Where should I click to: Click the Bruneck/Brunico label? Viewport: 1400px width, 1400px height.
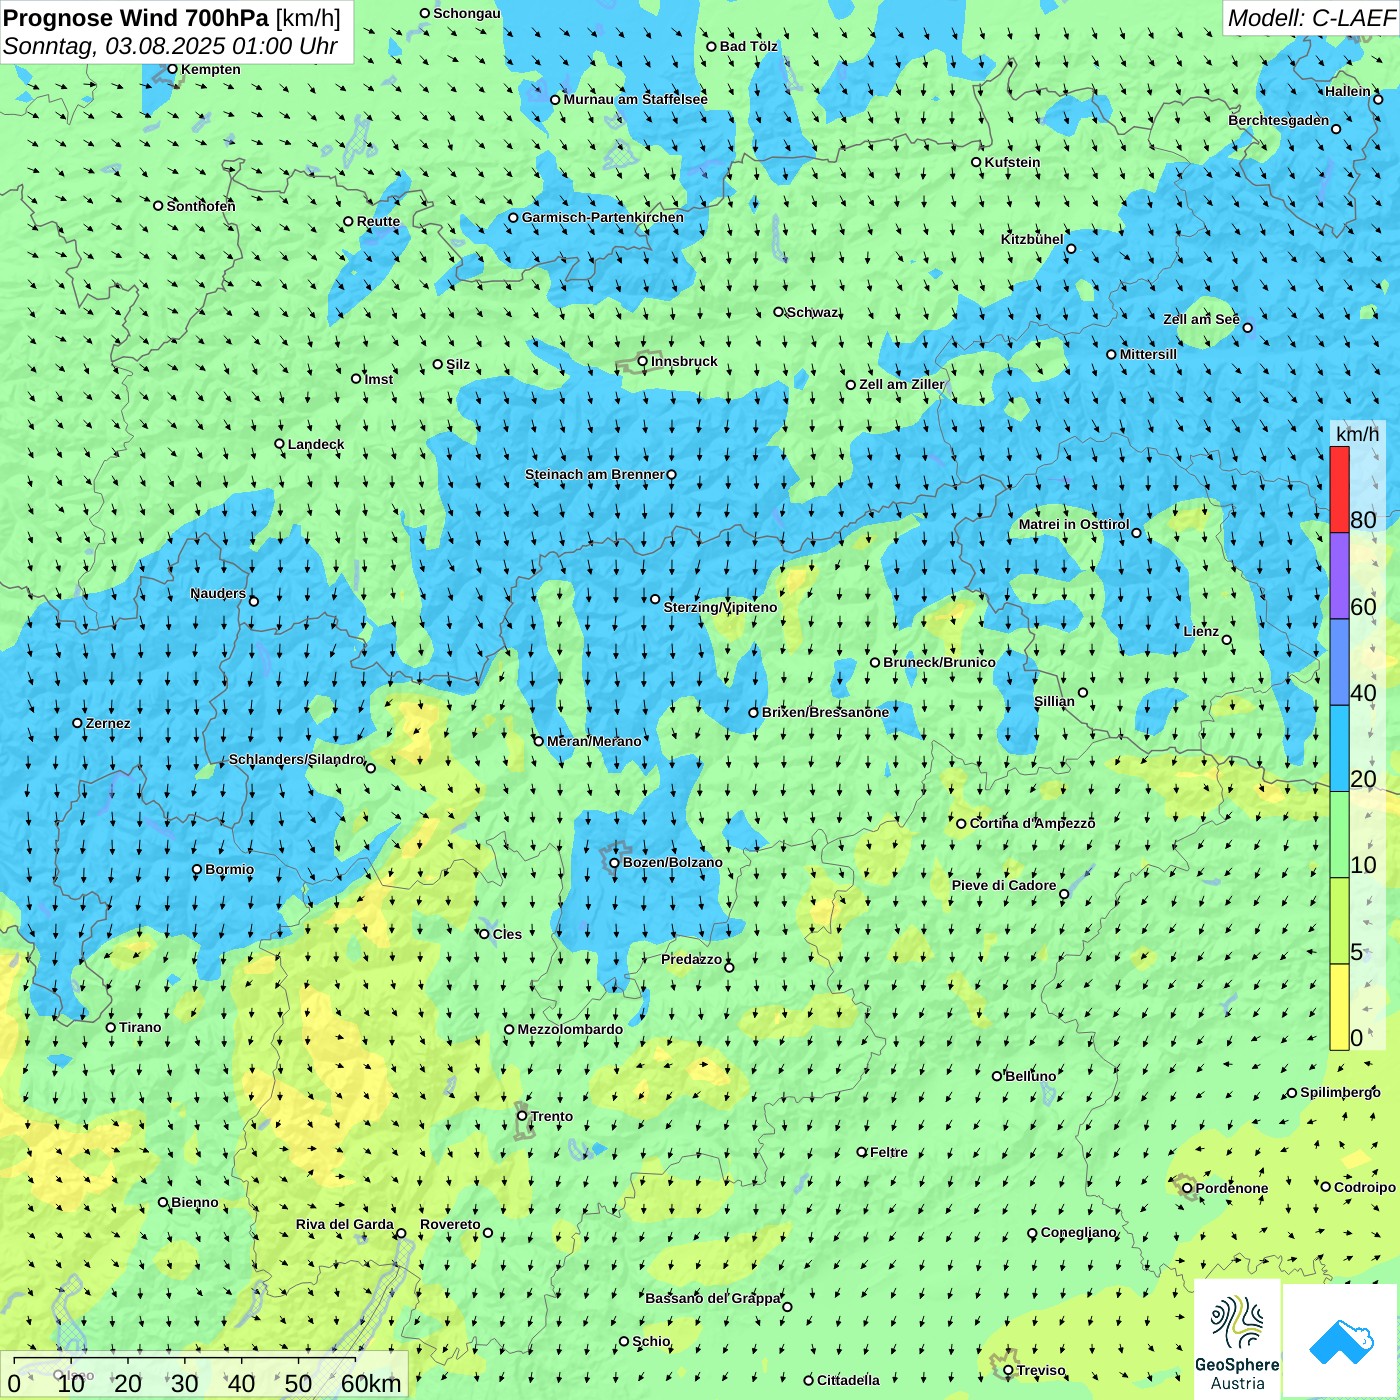(x=939, y=662)
